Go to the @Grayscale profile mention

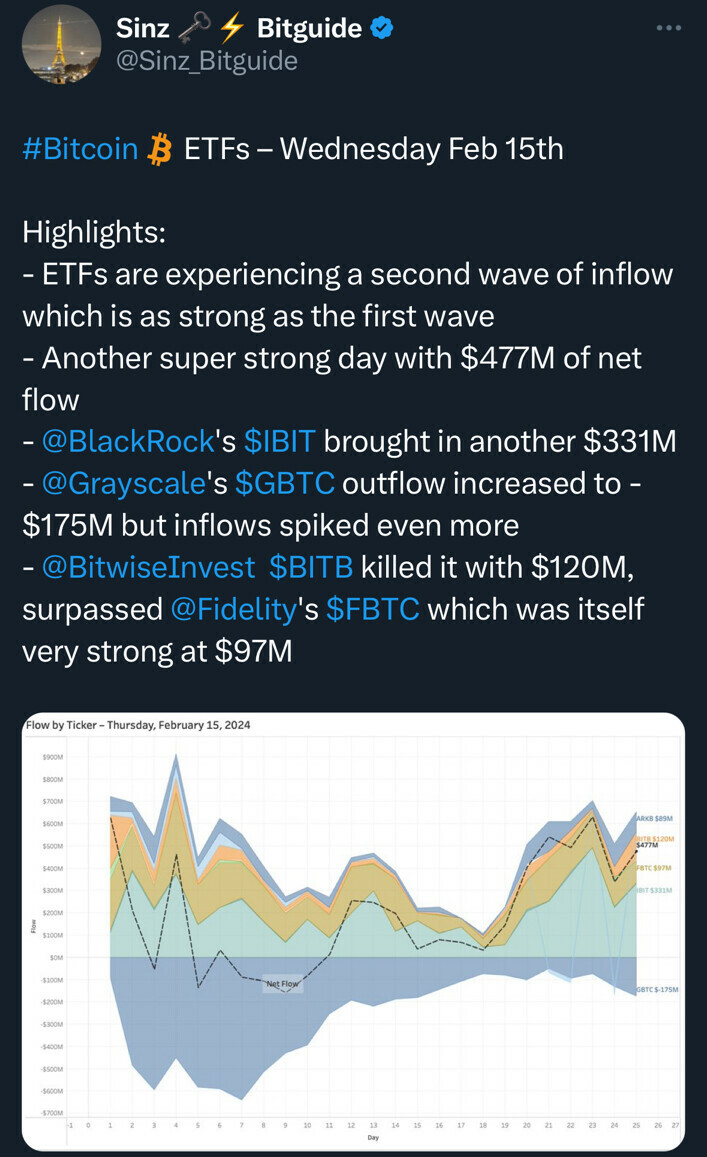tap(123, 483)
